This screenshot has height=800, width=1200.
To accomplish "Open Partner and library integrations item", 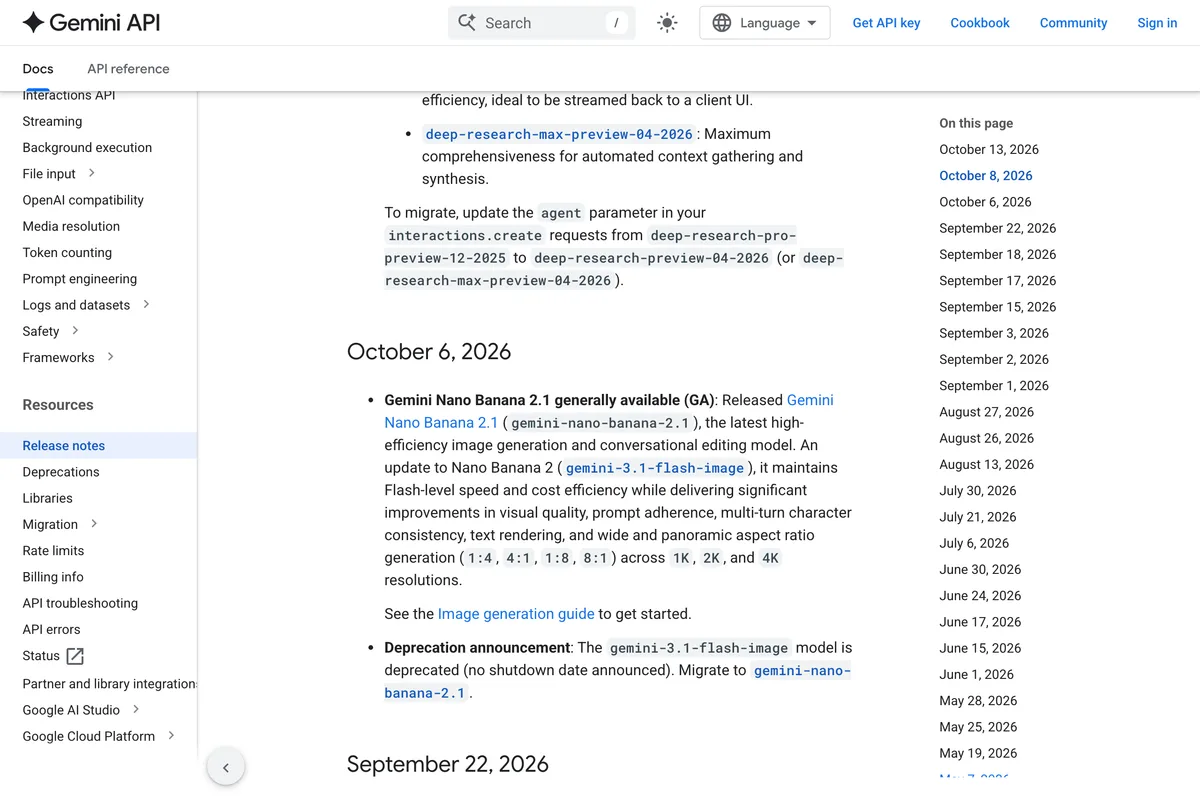I will coord(109,684).
